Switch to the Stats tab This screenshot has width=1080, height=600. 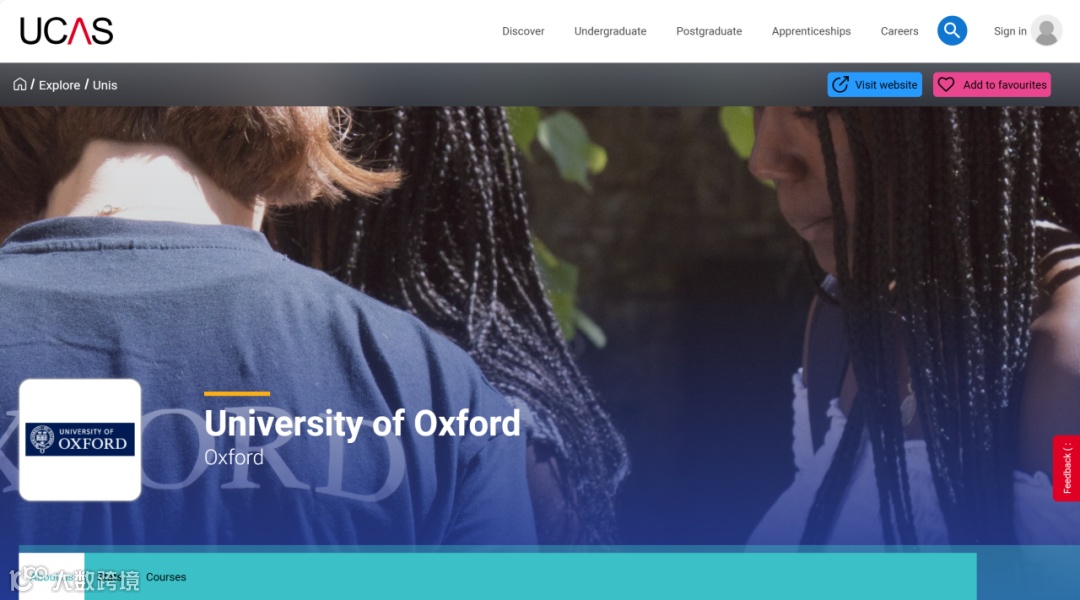[x=110, y=577]
